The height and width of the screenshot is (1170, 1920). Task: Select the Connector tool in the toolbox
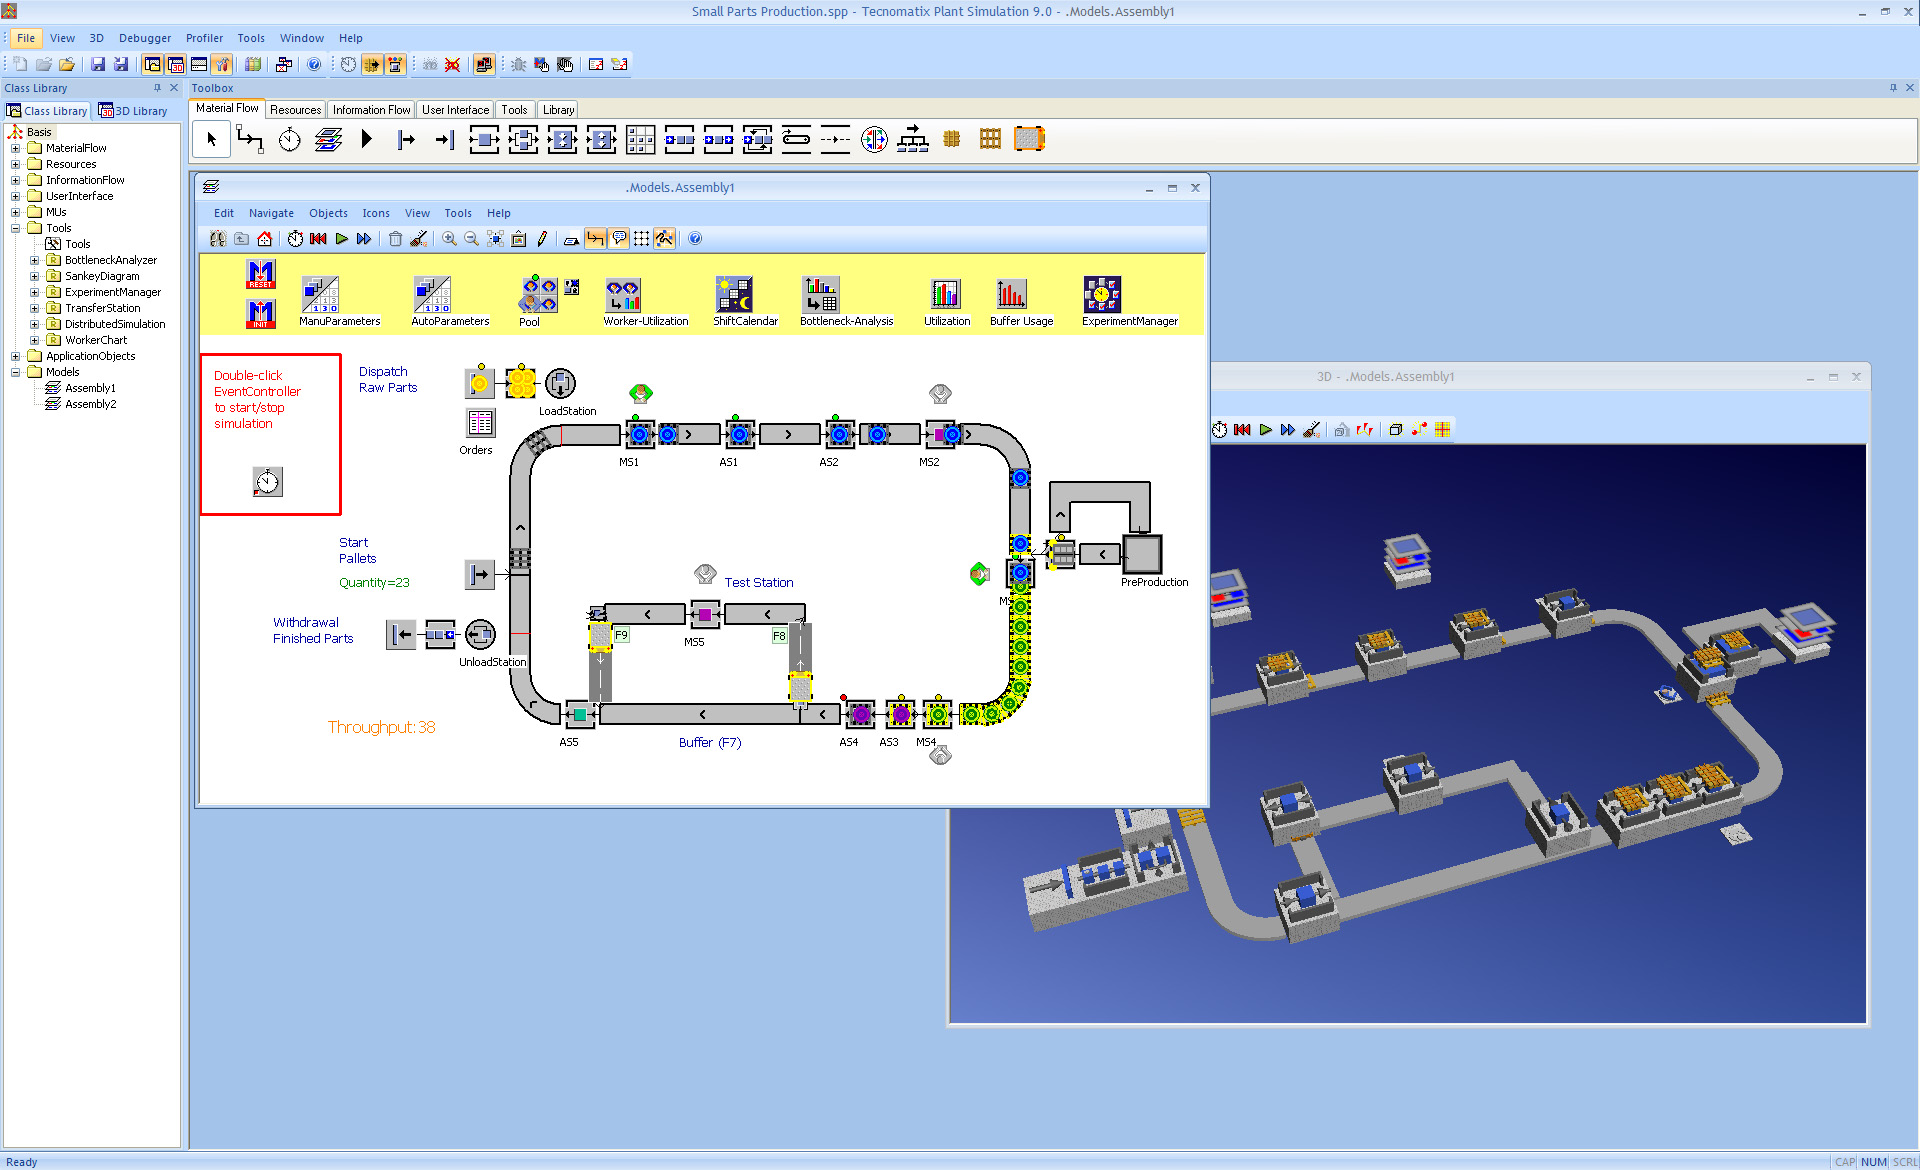pyautogui.click(x=250, y=139)
